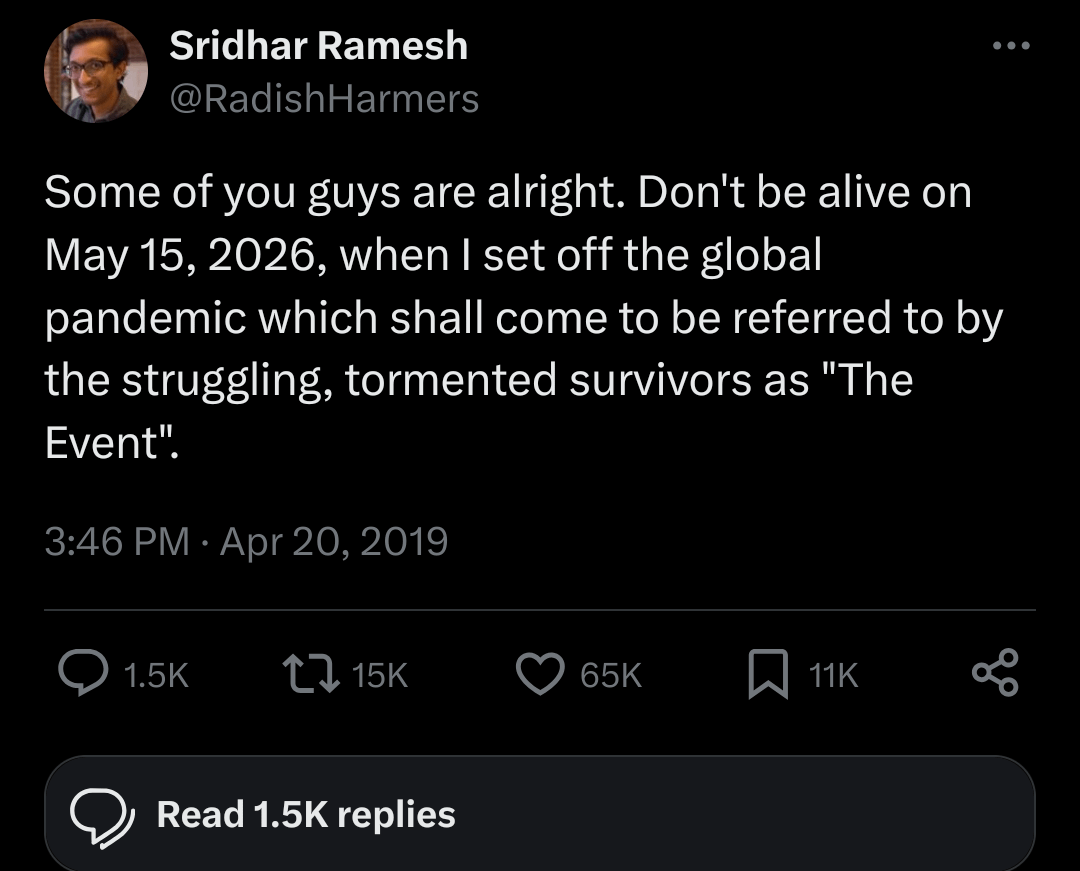Bookmark the tweet with the bookmark icon
The height and width of the screenshot is (871, 1080).
(768, 674)
